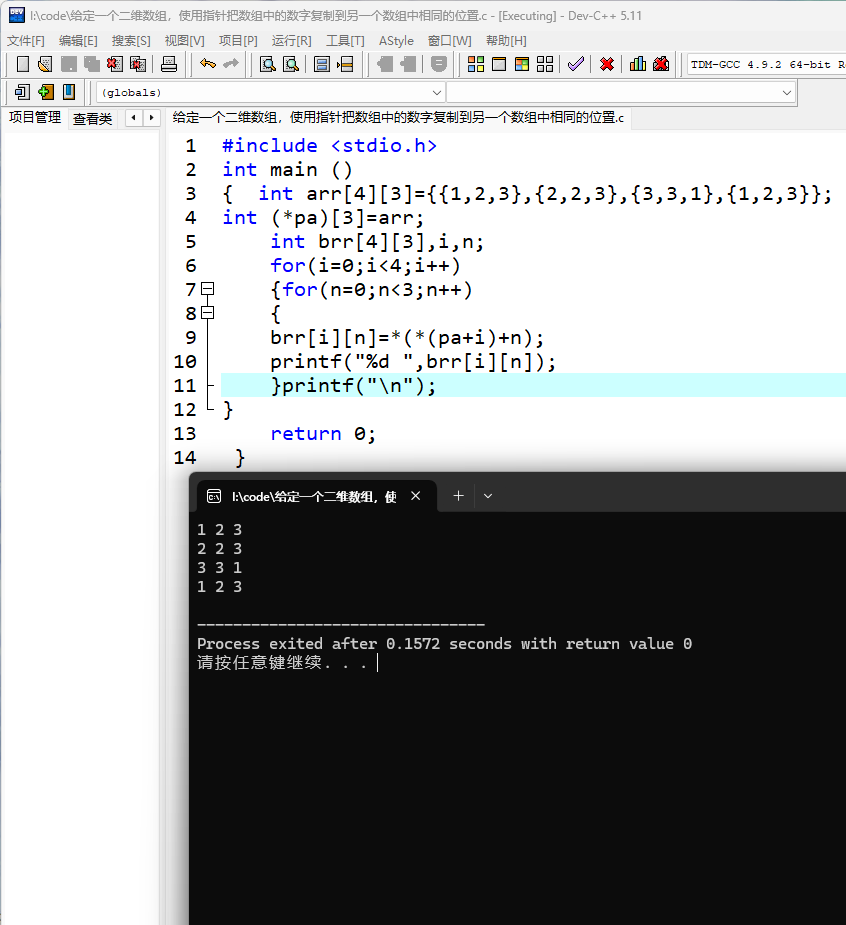
Task: Click the grayed Toggle comment icon
Action: pos(438,64)
